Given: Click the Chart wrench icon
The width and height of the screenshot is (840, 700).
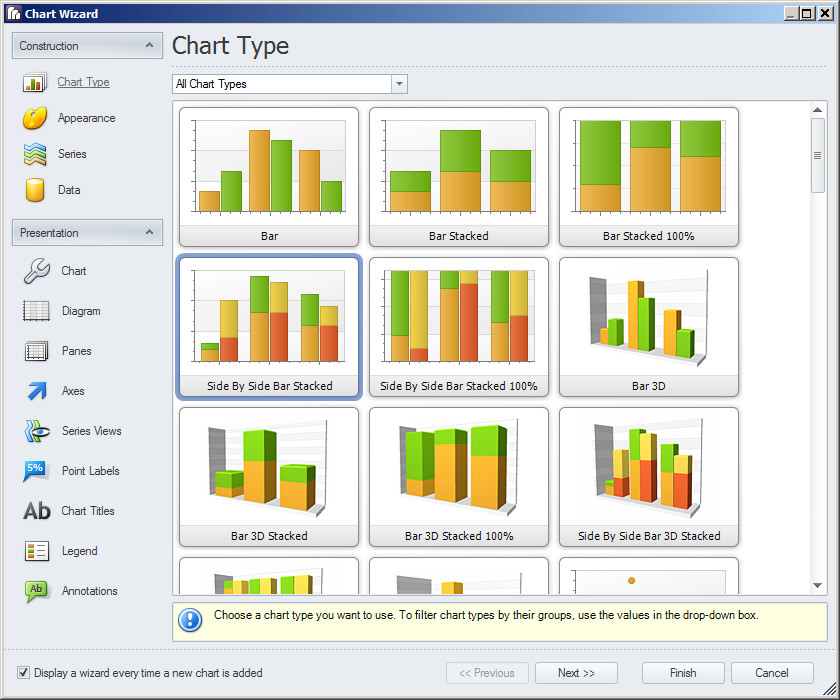Looking at the screenshot, I should tap(36, 271).
